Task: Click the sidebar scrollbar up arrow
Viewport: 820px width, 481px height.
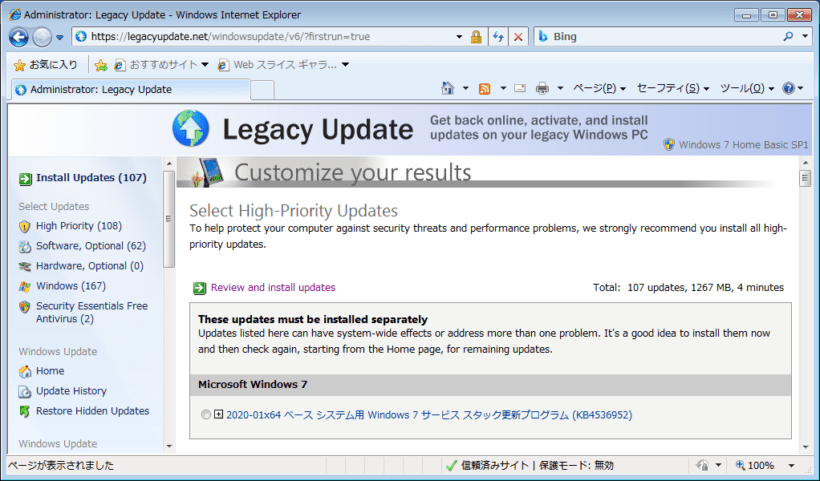Action: [x=169, y=164]
